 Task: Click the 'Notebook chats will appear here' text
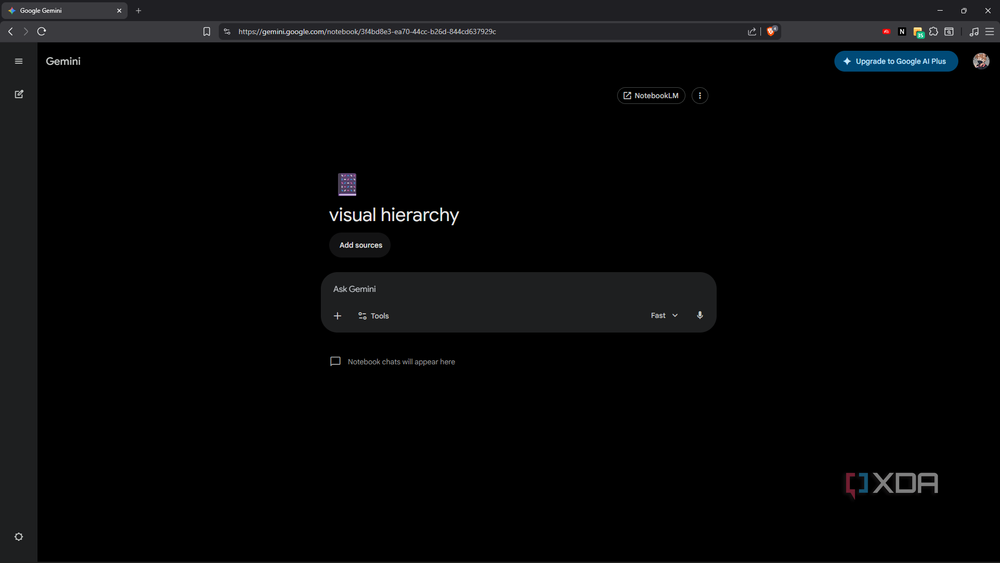point(401,362)
